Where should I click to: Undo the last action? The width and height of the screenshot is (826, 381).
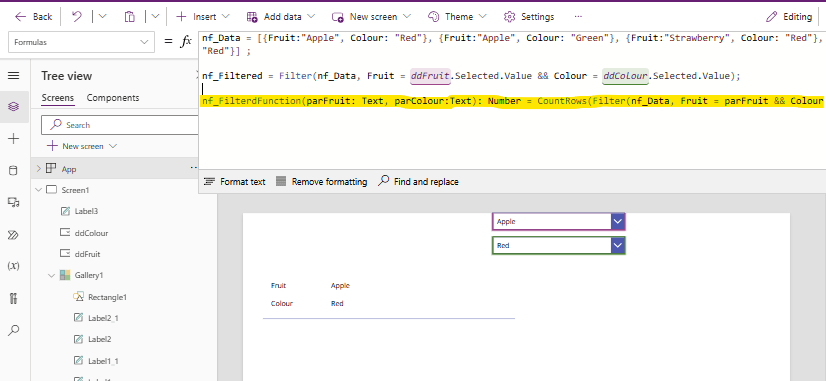point(77,17)
